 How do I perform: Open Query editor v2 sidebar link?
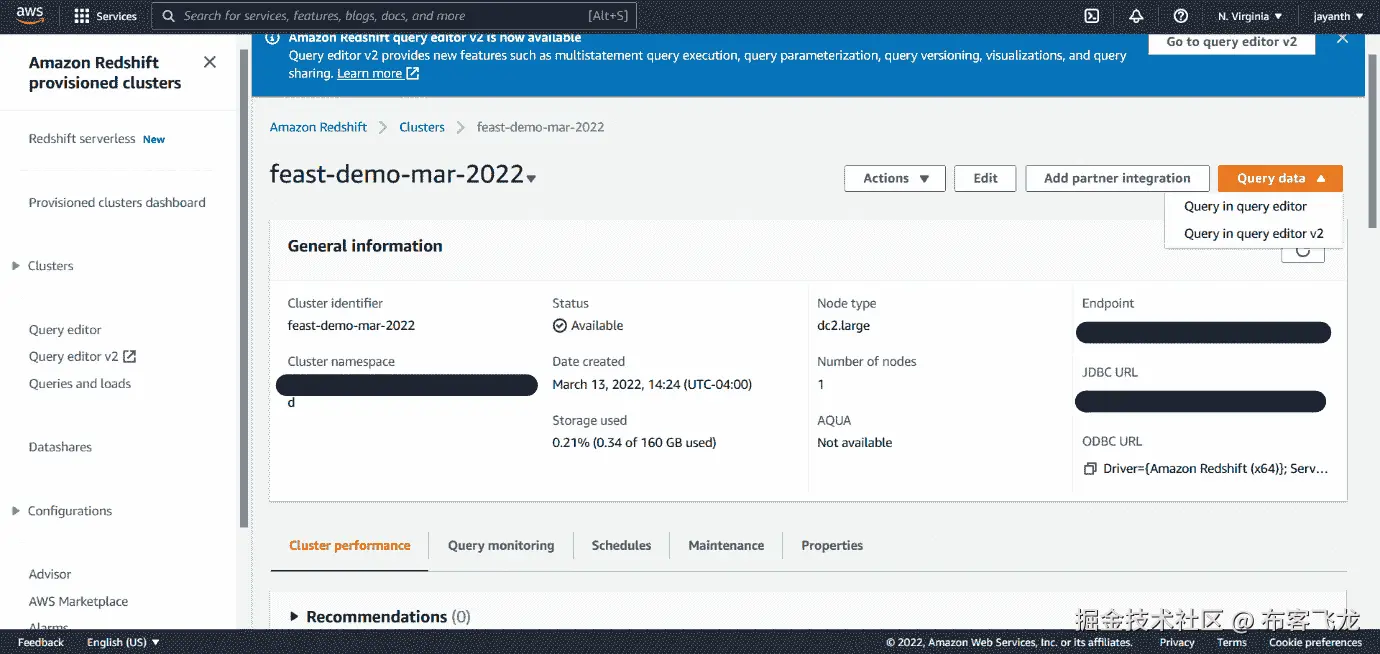82,357
